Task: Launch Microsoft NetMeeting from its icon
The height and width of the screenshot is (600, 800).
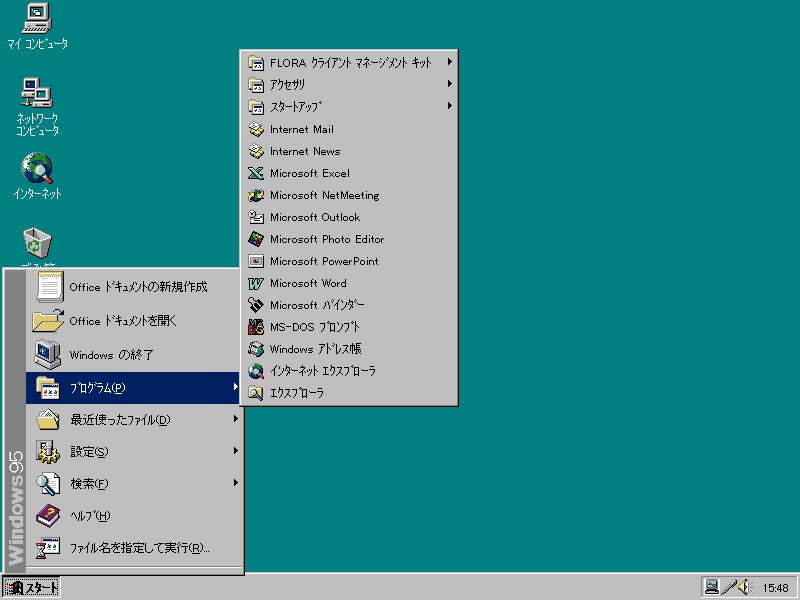Action: [256, 195]
